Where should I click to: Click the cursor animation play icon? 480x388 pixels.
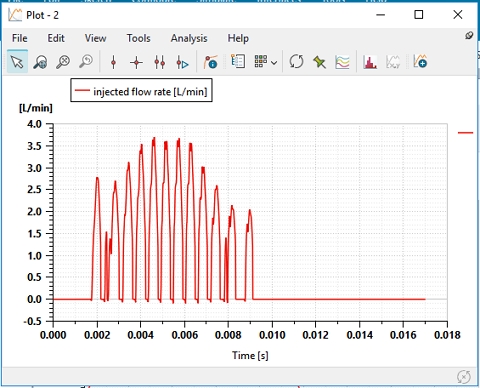coord(182,62)
